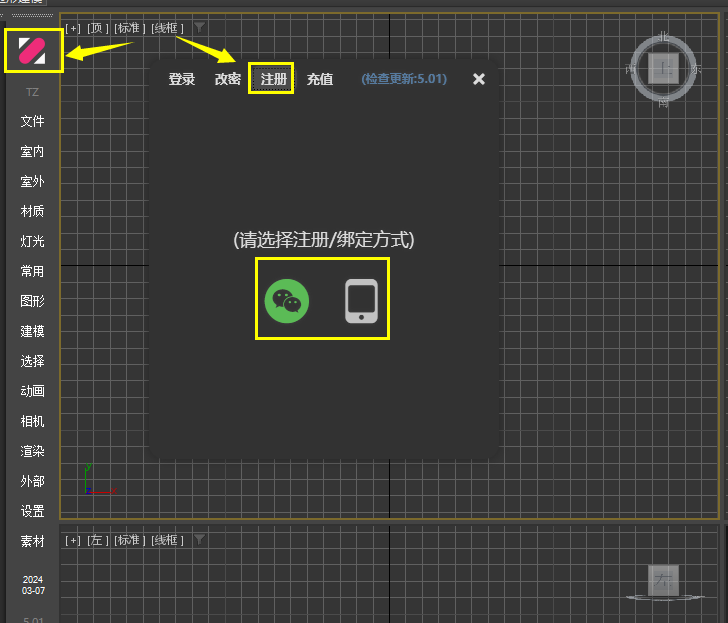Open top viewport [标准] menu
Viewport: 728px width, 623px height.
tap(130, 28)
